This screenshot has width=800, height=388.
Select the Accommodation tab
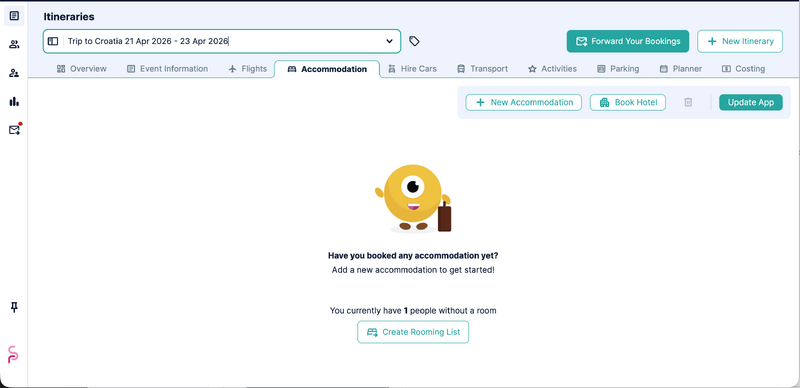[x=327, y=69]
